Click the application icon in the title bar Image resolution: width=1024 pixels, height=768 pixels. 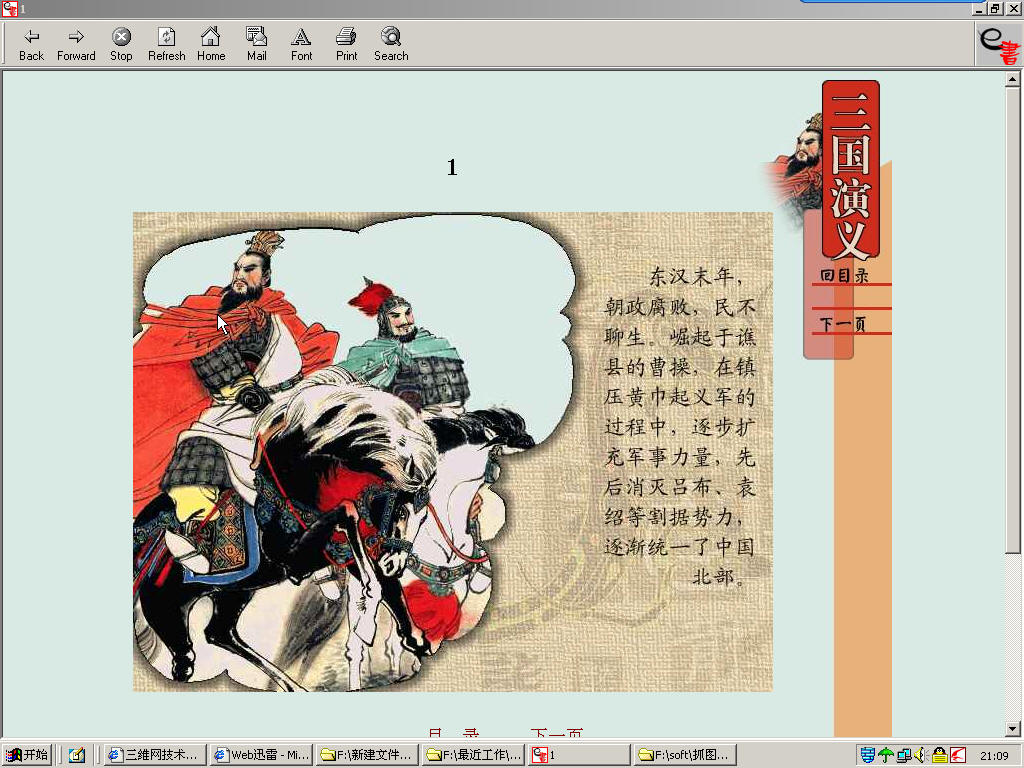coord(9,8)
